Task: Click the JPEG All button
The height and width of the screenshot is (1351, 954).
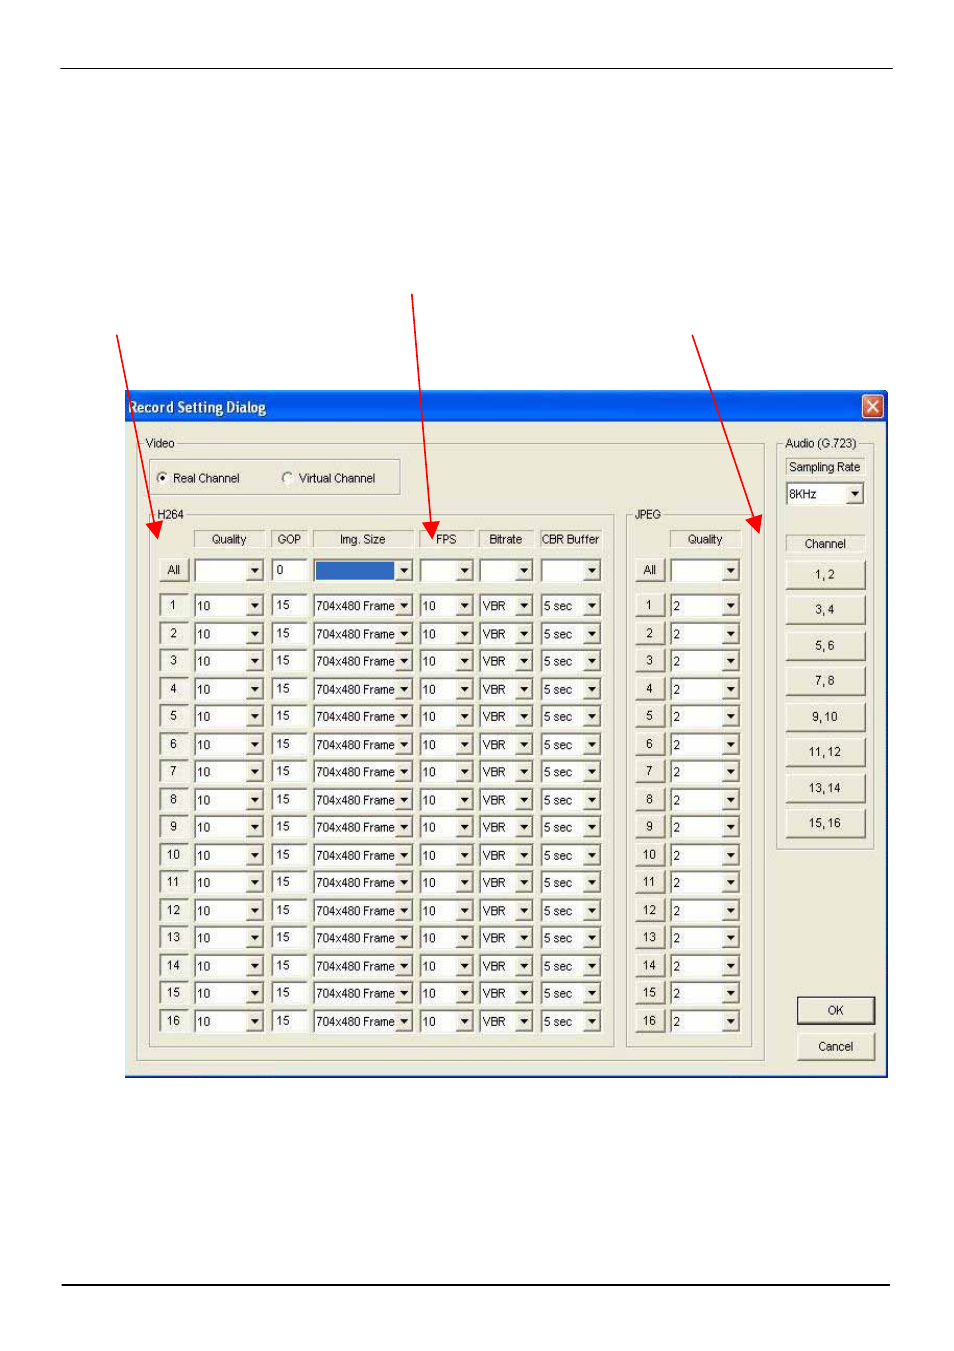Action: coord(650,570)
